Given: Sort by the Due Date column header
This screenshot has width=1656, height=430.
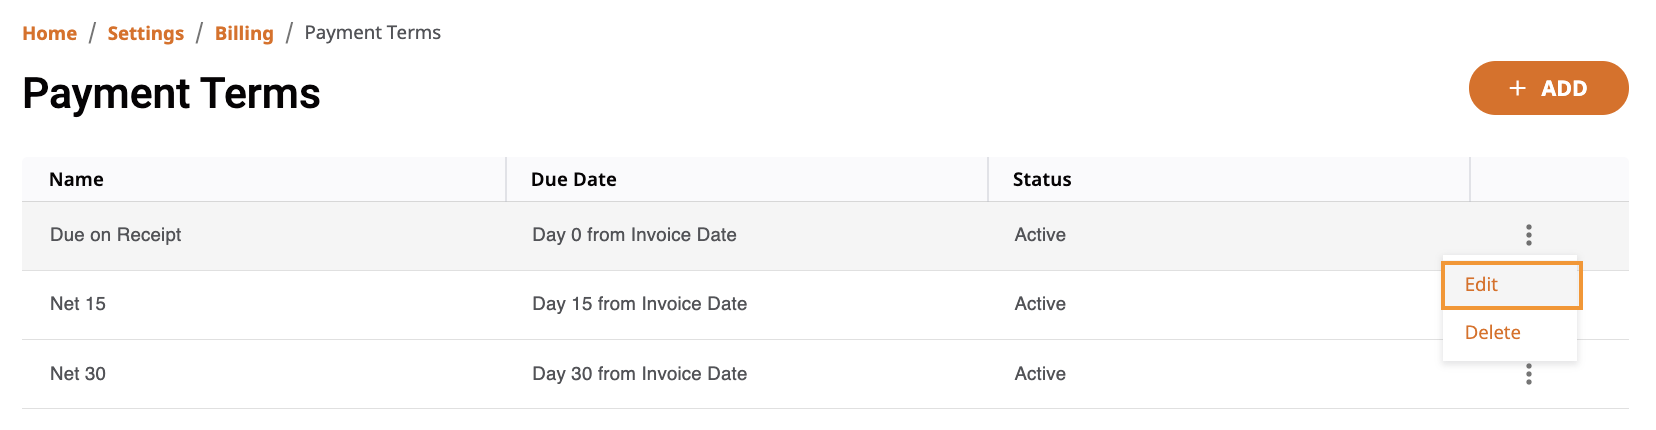Looking at the screenshot, I should coord(574,179).
